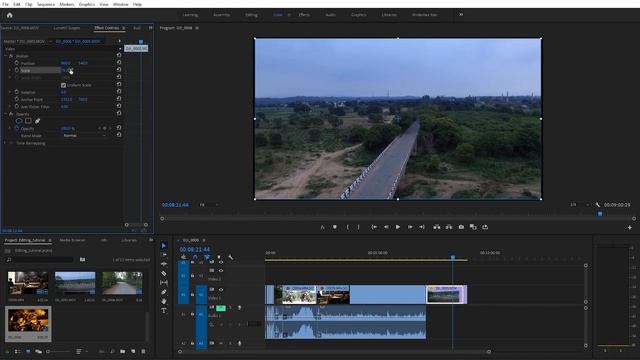Open timeline display settings wrench
This screenshot has width=640, height=360.
(x=231, y=257)
